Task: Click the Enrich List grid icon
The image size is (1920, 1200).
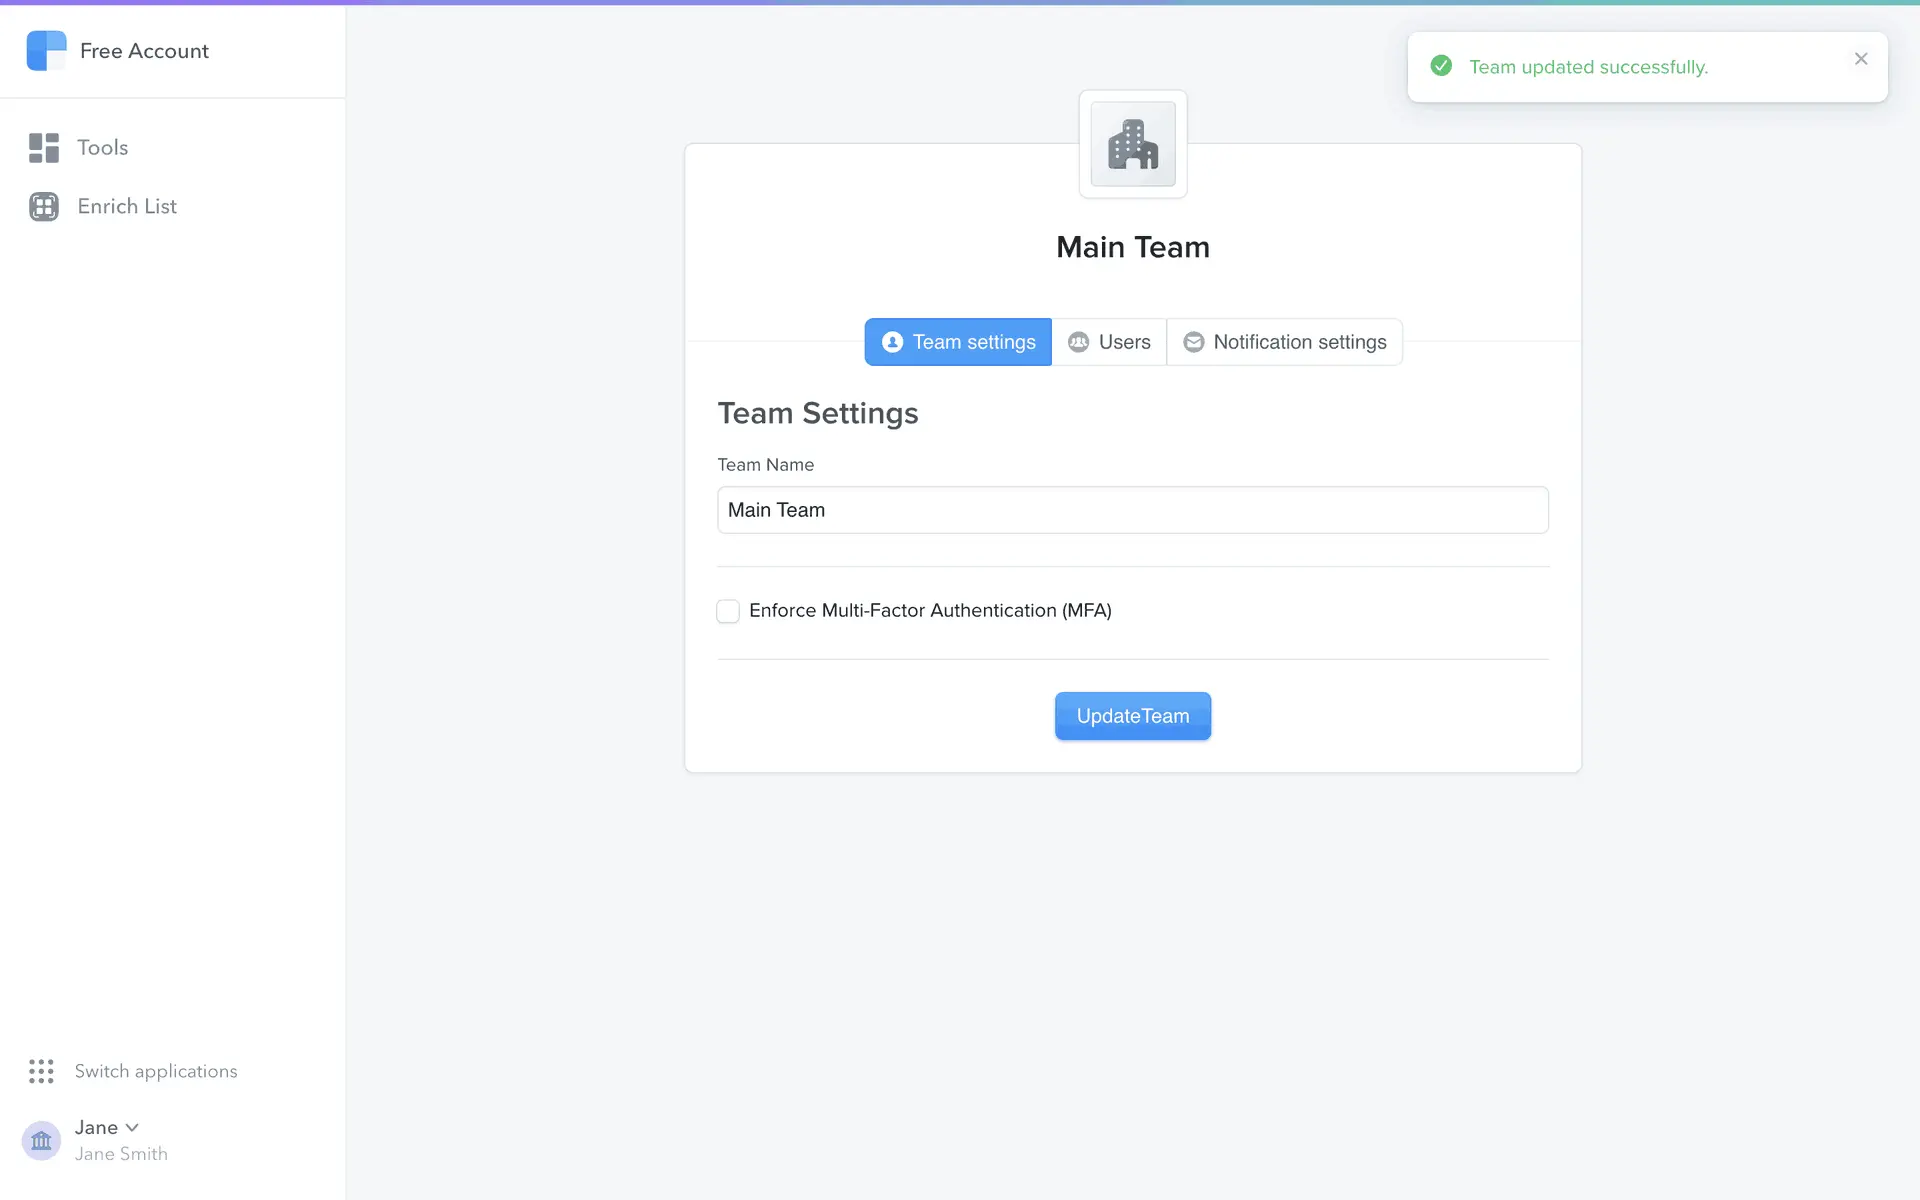Action: (x=44, y=206)
